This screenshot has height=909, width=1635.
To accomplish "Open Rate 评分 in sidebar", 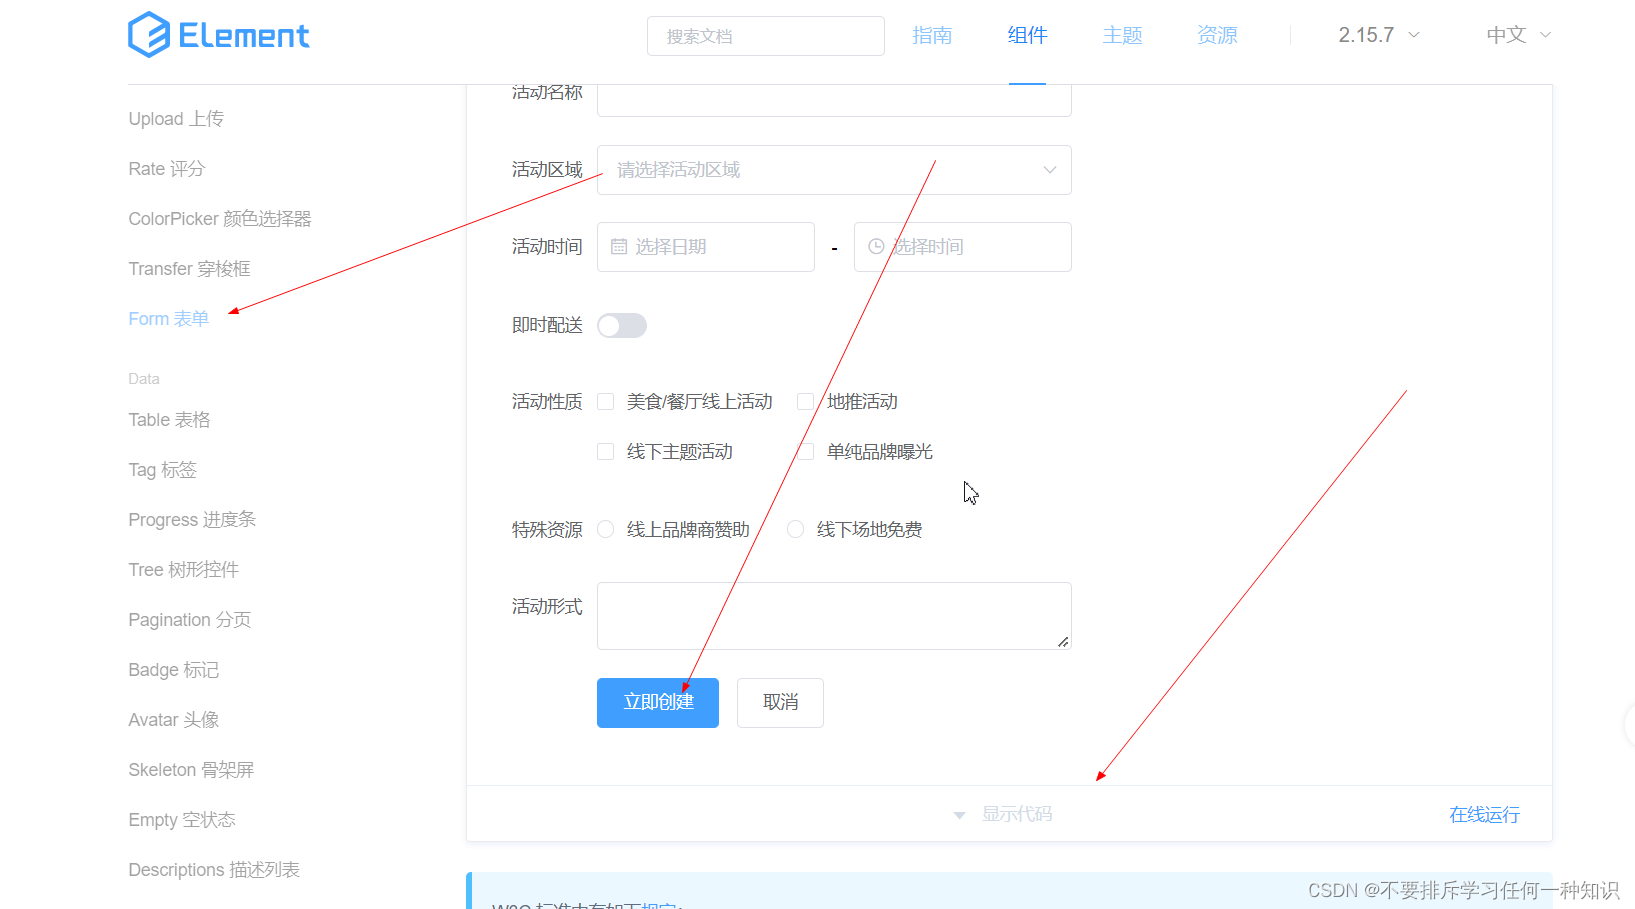I will tap(166, 169).
